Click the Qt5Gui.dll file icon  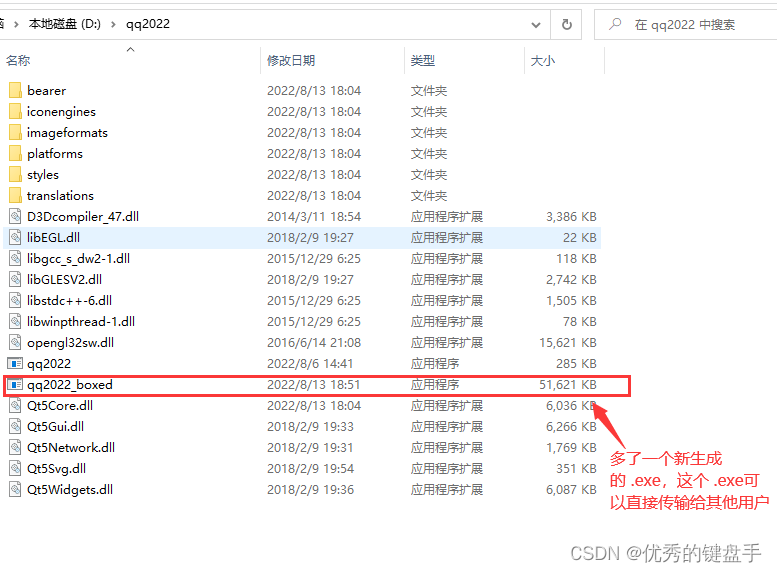tap(15, 426)
